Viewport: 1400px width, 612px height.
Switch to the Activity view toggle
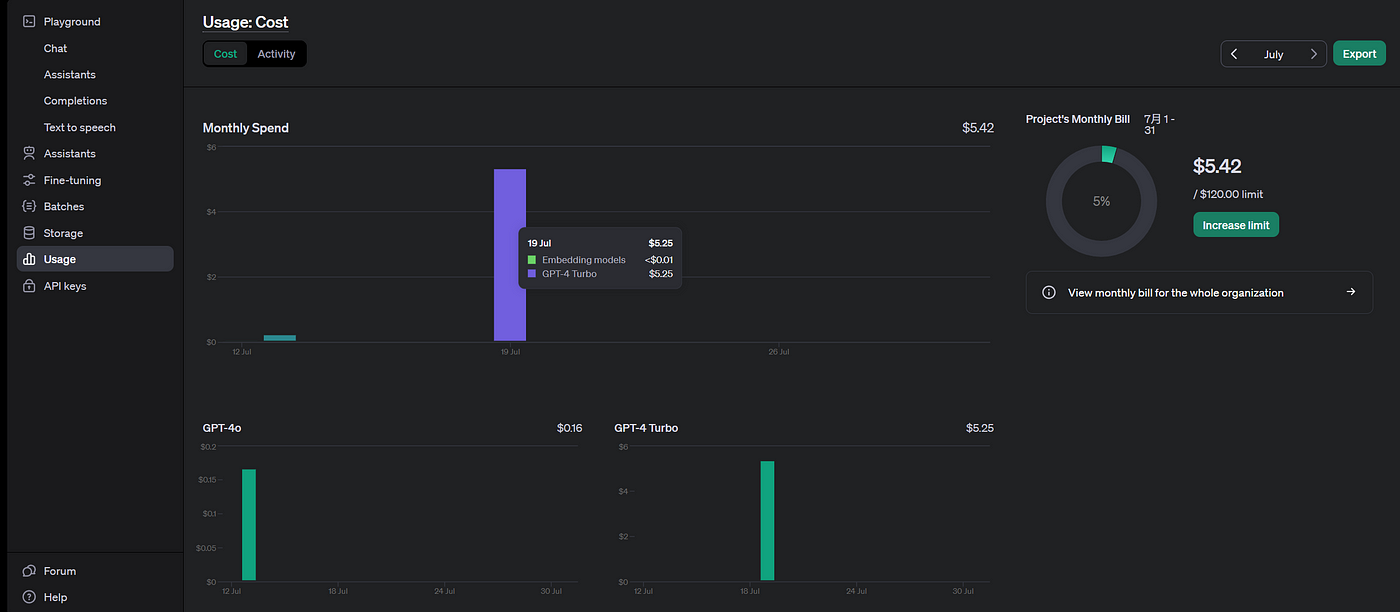pos(276,54)
